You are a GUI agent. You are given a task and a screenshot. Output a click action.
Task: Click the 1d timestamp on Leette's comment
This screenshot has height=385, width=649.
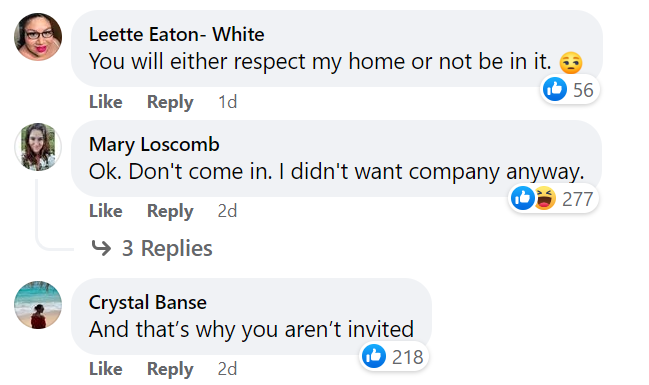(x=228, y=101)
